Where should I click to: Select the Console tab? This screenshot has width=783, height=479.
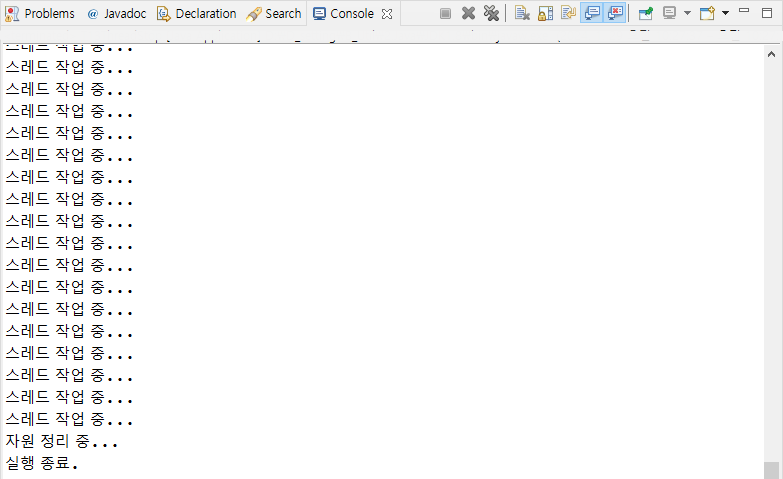point(344,13)
